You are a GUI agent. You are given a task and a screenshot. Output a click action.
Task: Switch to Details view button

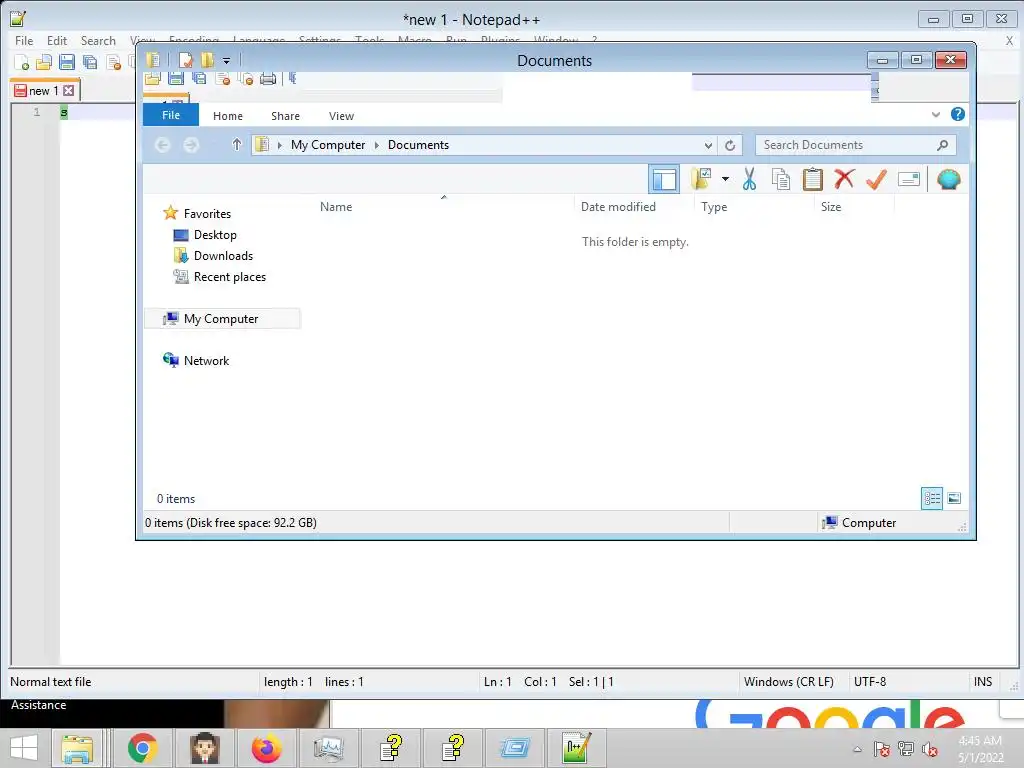coord(932,498)
